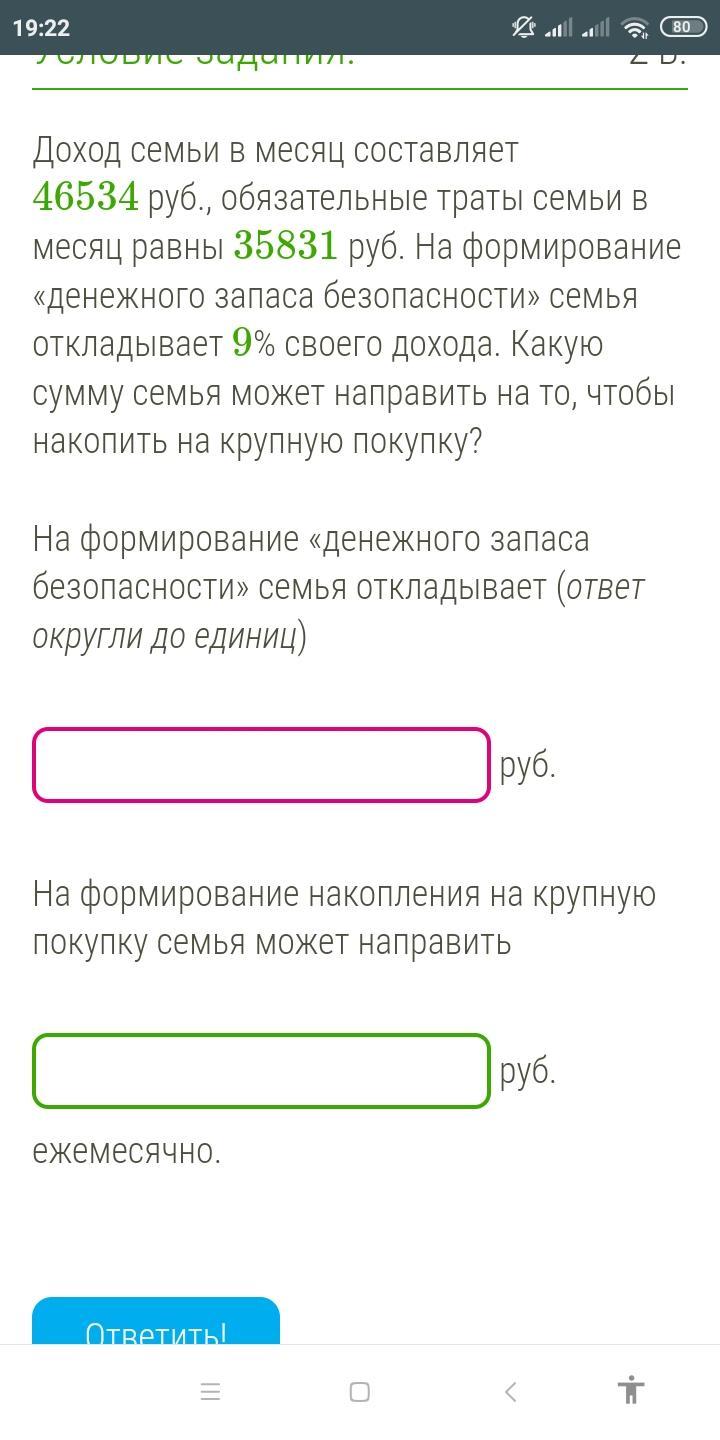Viewport: 720px width, 1440px height.
Task: Focus the green-bordered large purchase input field
Action: [261, 1071]
